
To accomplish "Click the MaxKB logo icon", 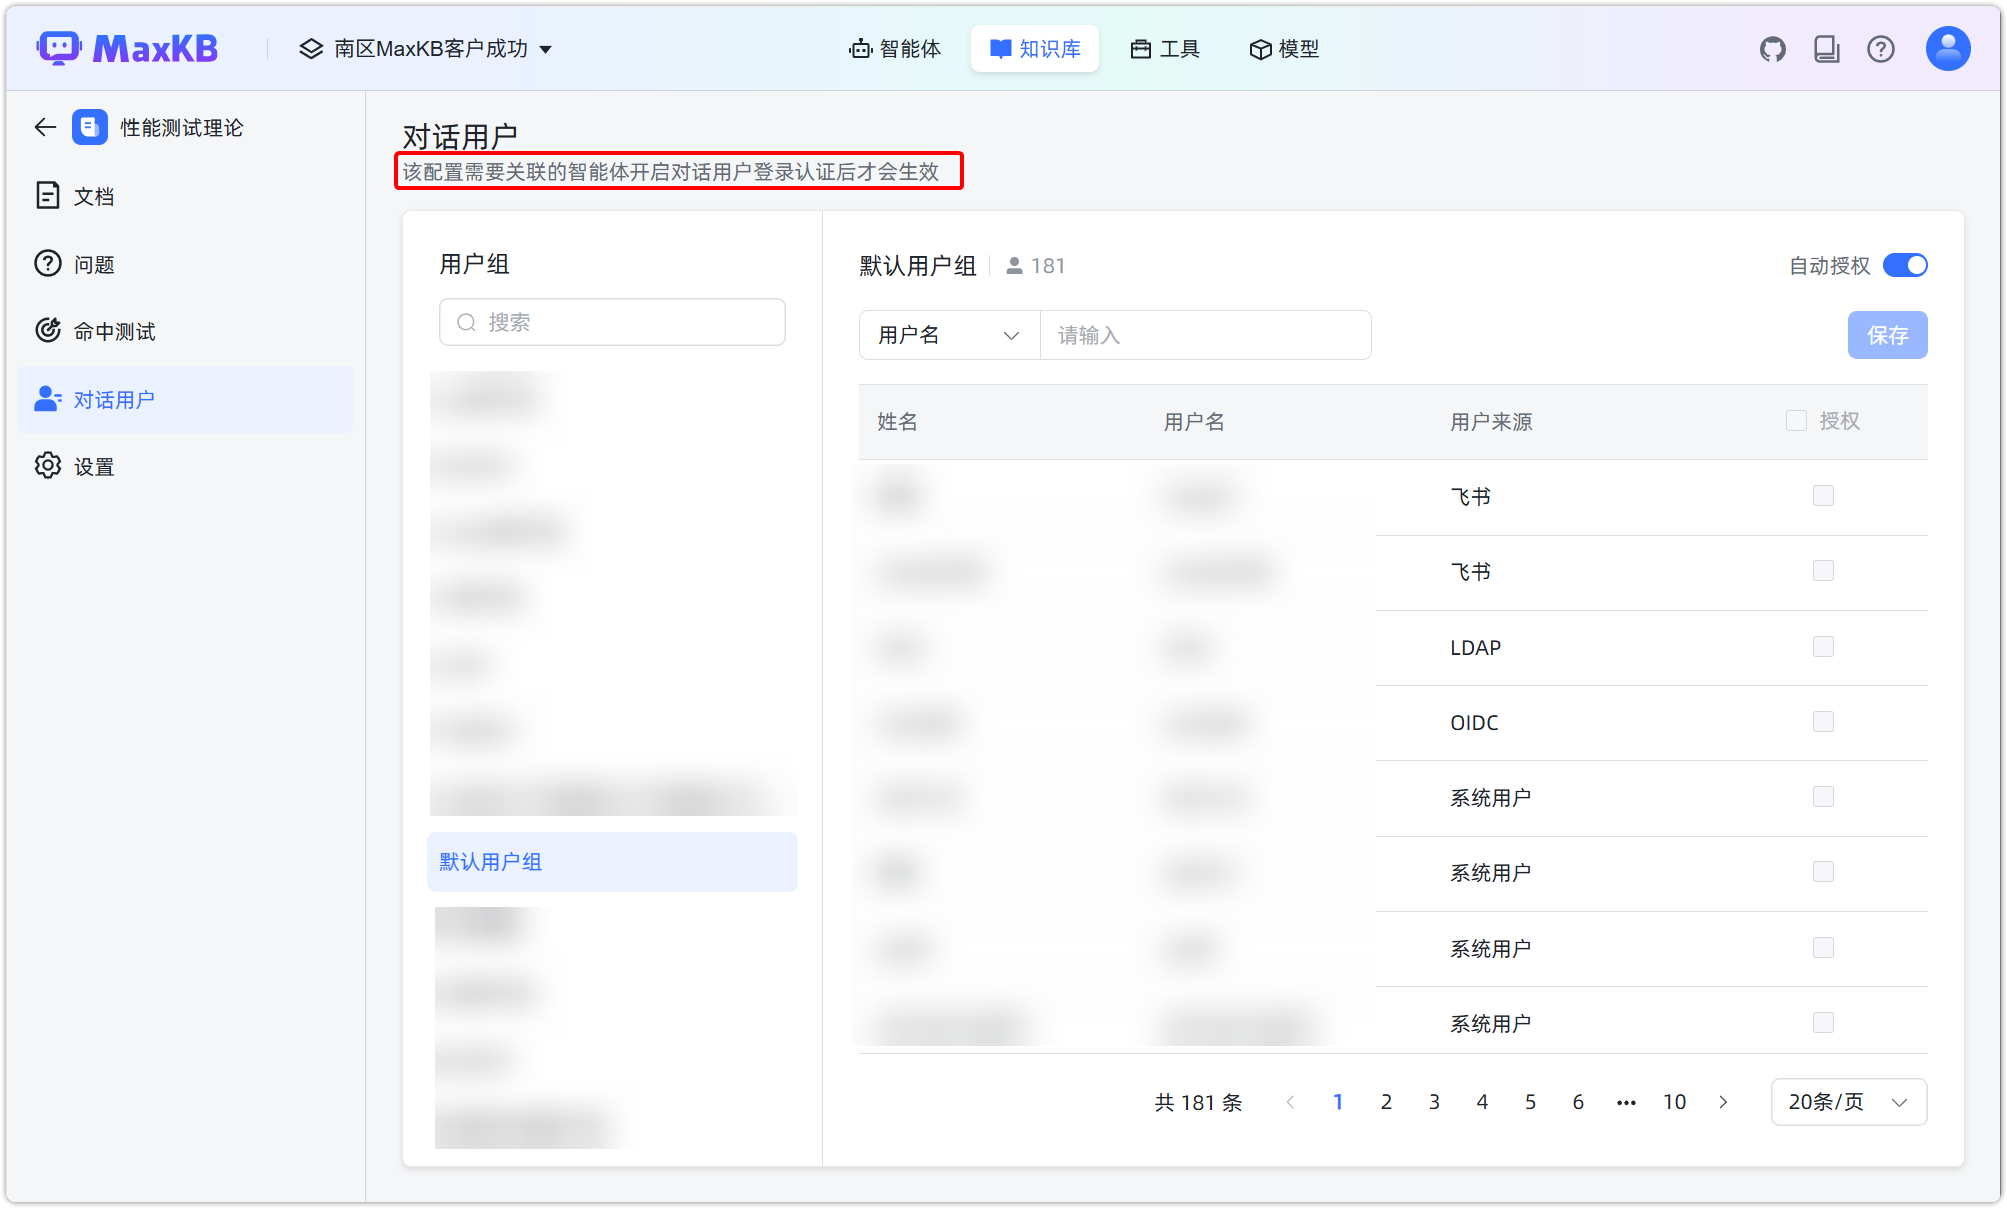I will tap(57, 47).
